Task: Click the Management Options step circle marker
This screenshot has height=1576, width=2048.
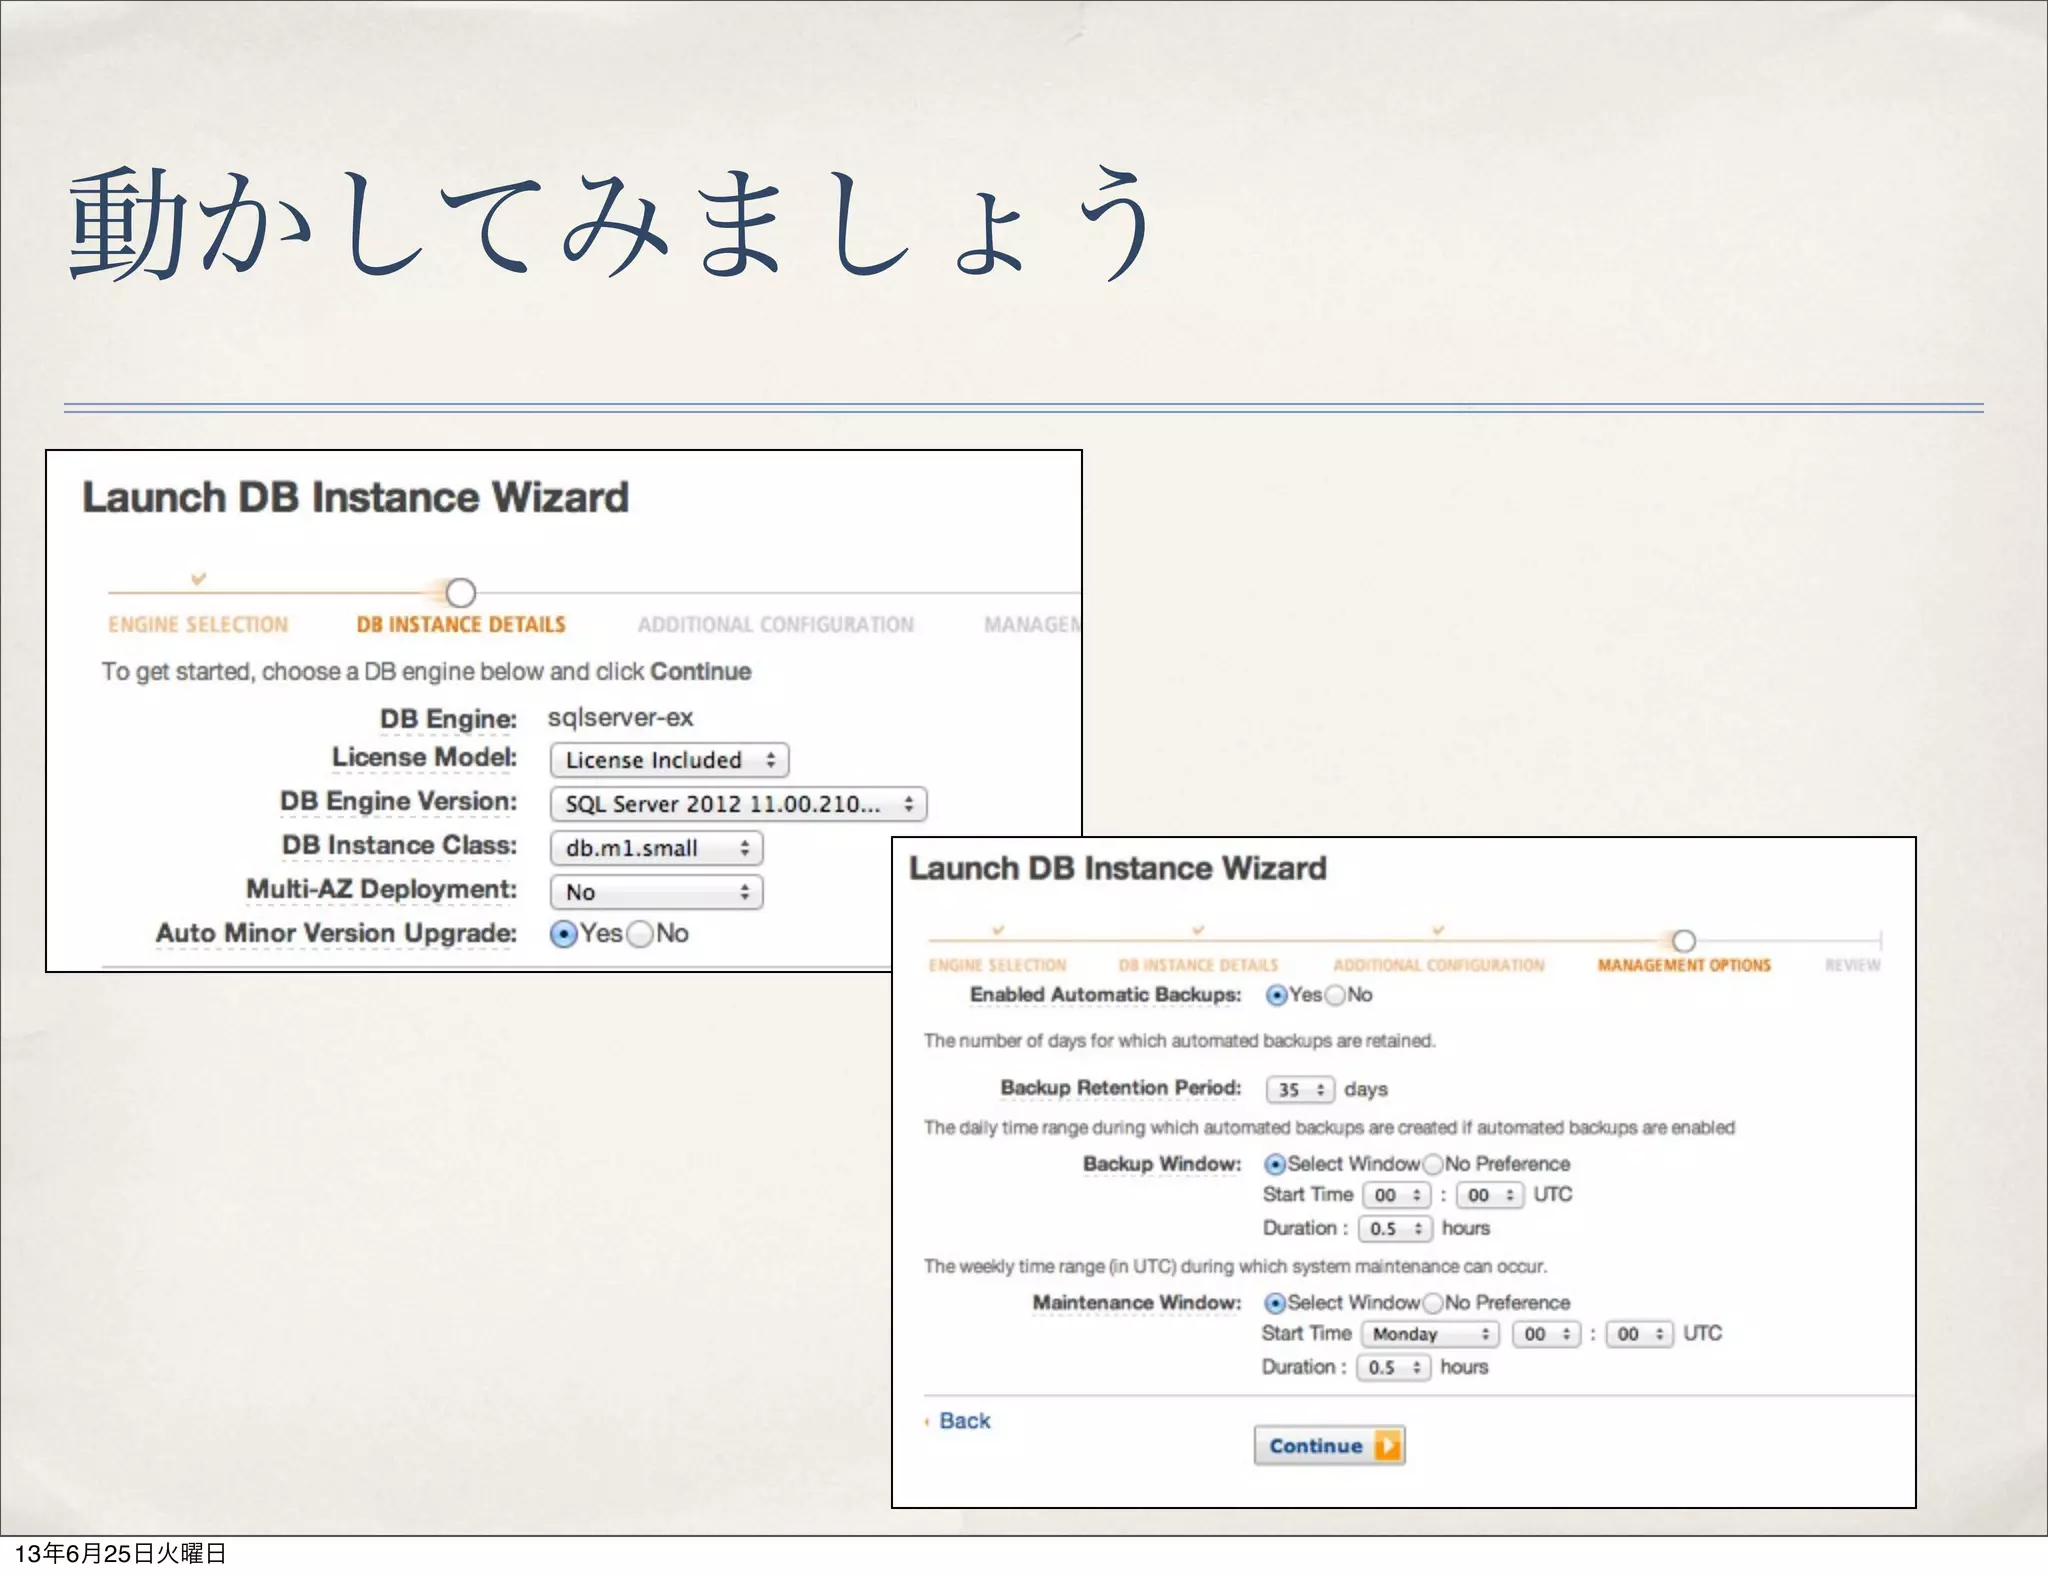Action: 1684,941
